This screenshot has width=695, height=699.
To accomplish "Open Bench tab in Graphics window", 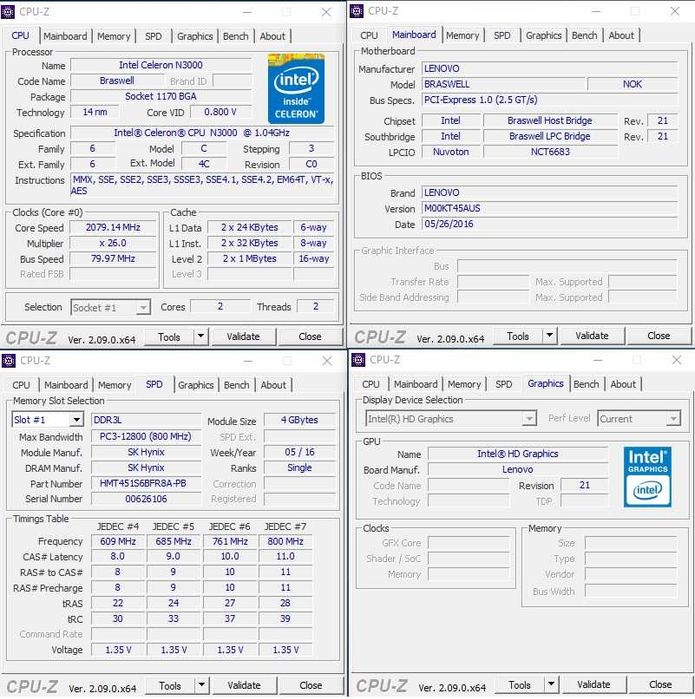I will pyautogui.click(x=586, y=384).
